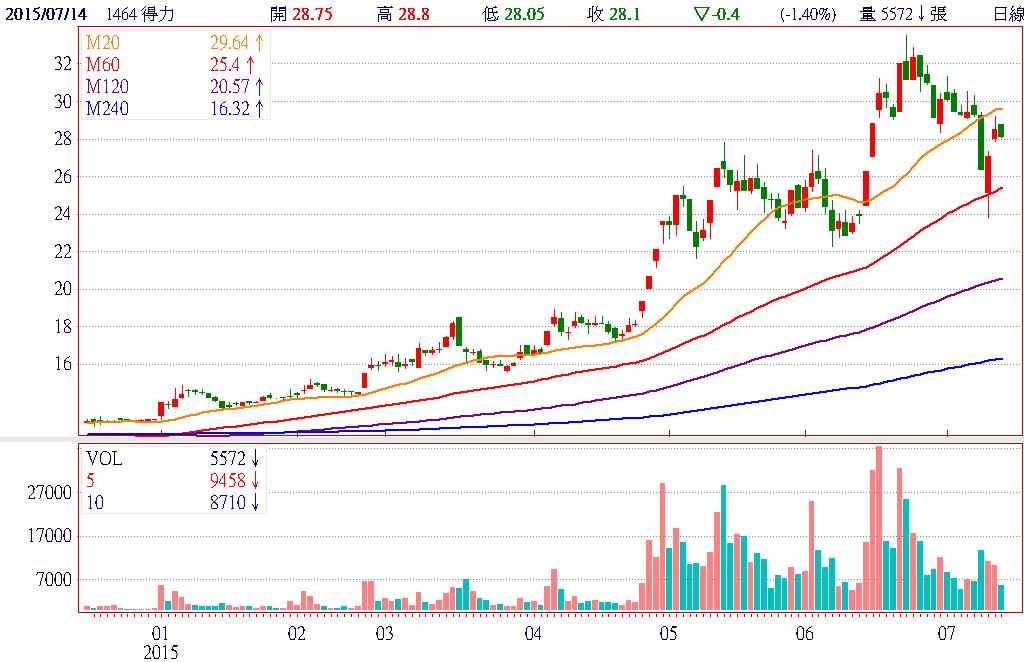The height and width of the screenshot is (662, 1024).
Task: Click the red down arrow beside 9458
Action: coord(256,481)
